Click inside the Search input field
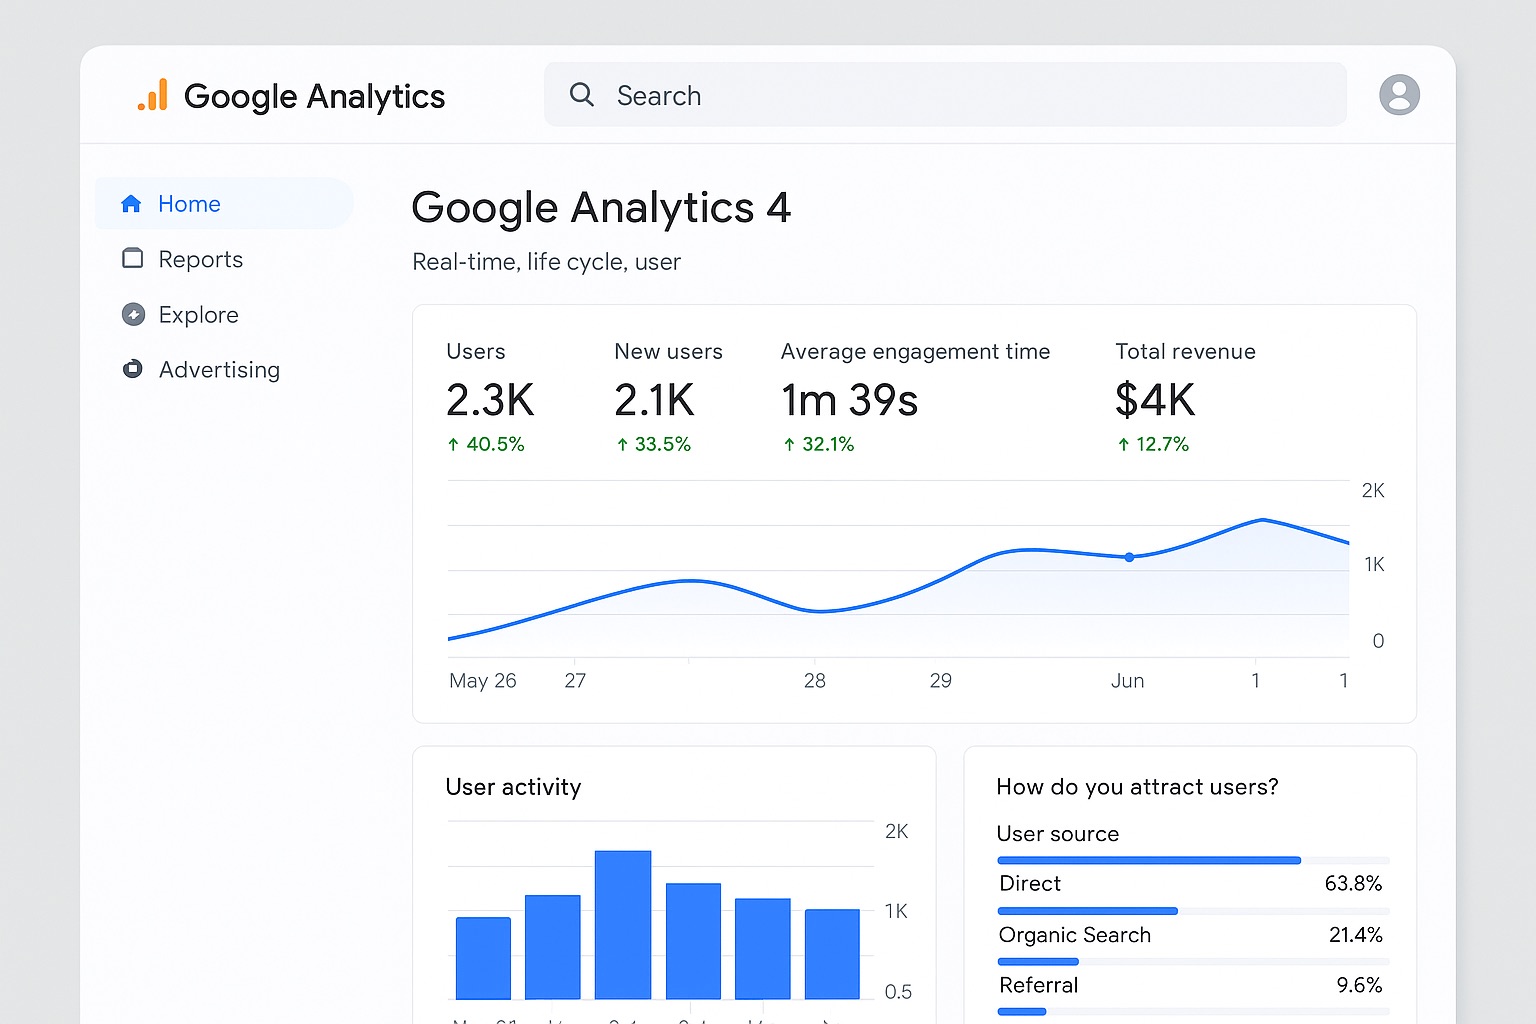Screen dimensions: 1536x1024 (x=960, y=95)
